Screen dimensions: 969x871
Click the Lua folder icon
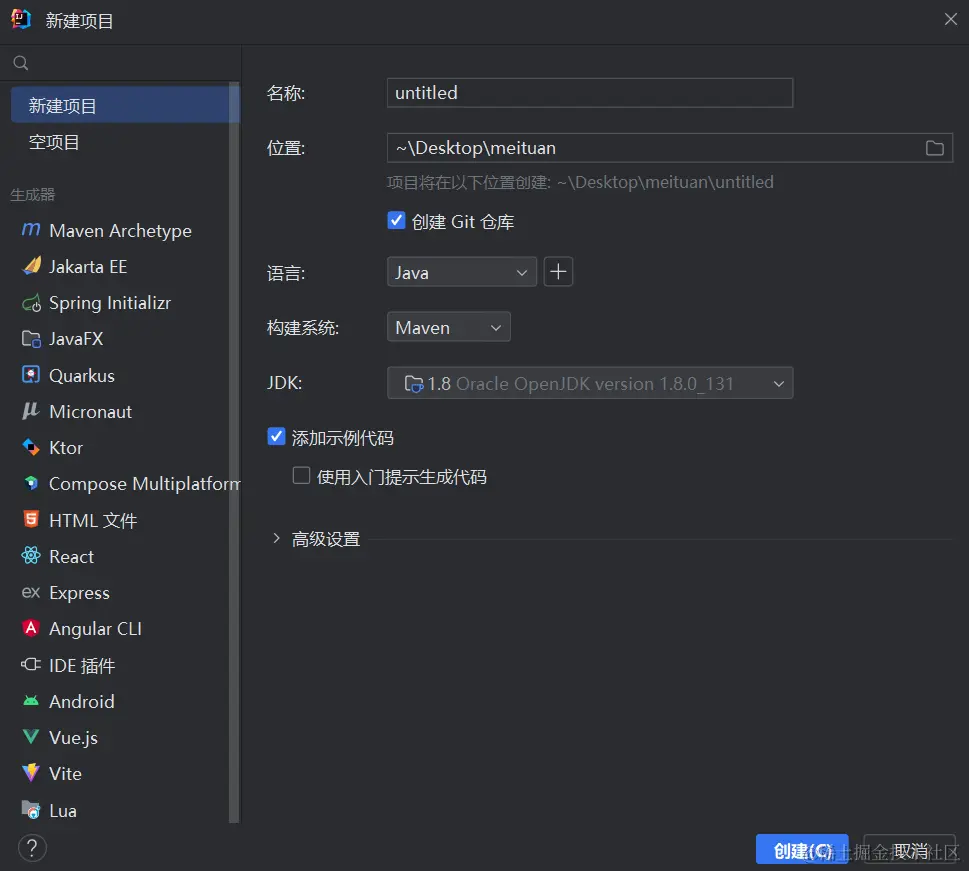click(x=31, y=810)
